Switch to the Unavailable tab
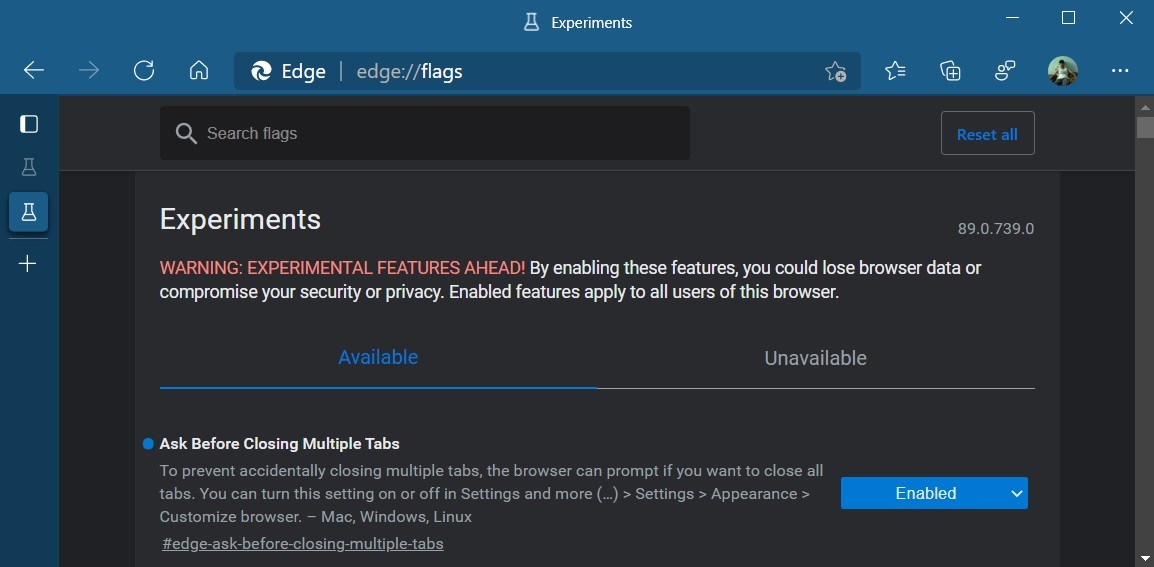This screenshot has width=1154, height=567. [x=815, y=358]
